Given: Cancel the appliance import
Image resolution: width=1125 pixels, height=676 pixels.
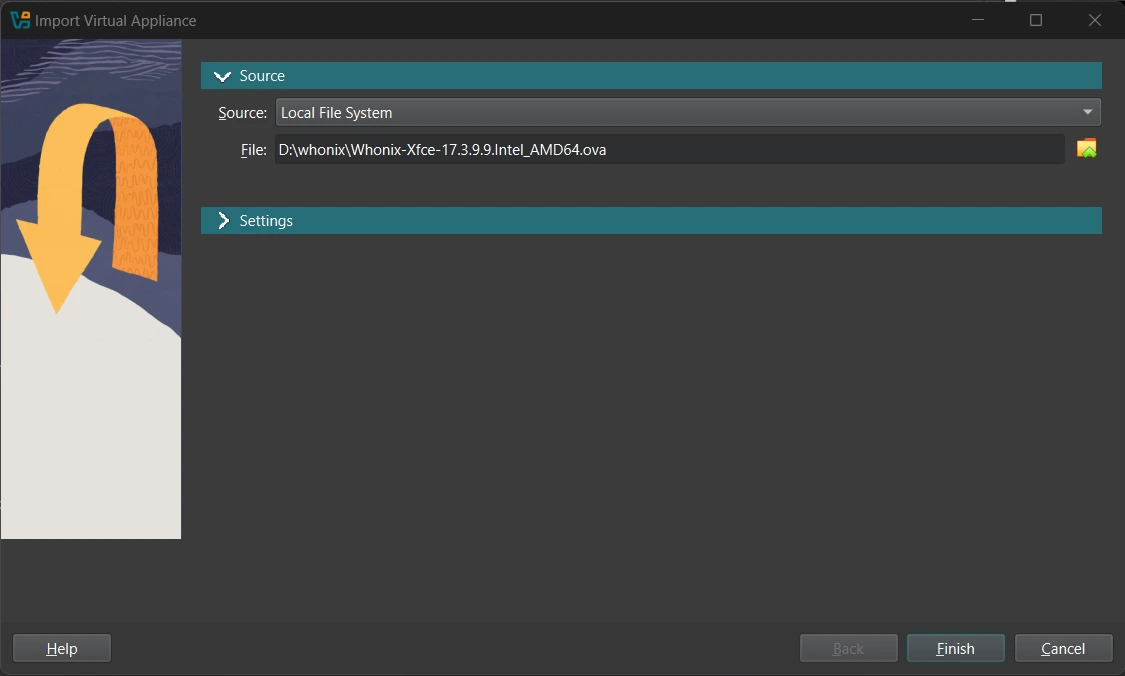Looking at the screenshot, I should pos(1063,648).
